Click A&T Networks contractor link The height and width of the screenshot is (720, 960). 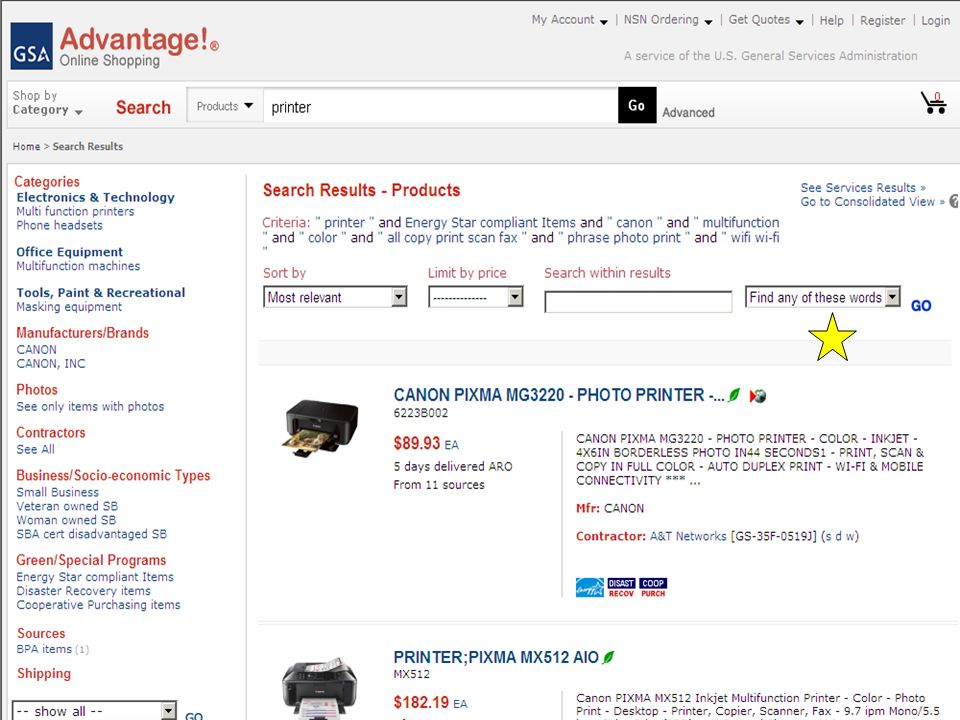pos(688,536)
